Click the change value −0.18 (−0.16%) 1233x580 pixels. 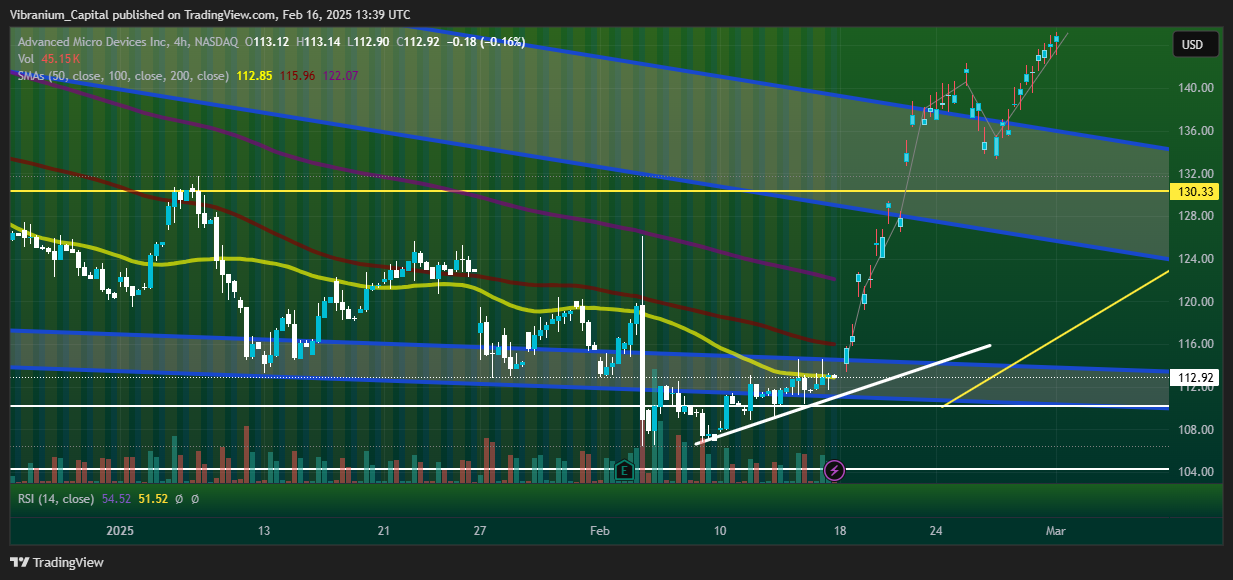click(x=487, y=42)
